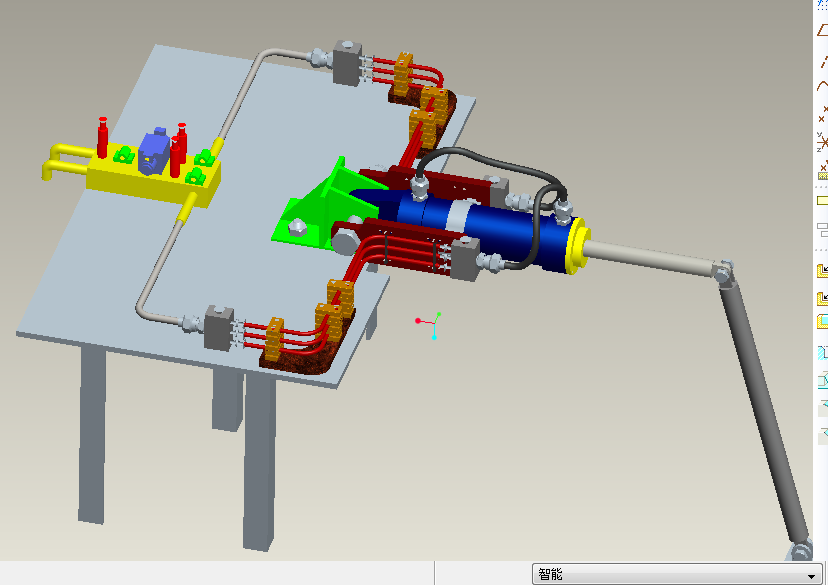Select the Datum Plane tool icon
This screenshot has width=828, height=585.
click(x=822, y=30)
